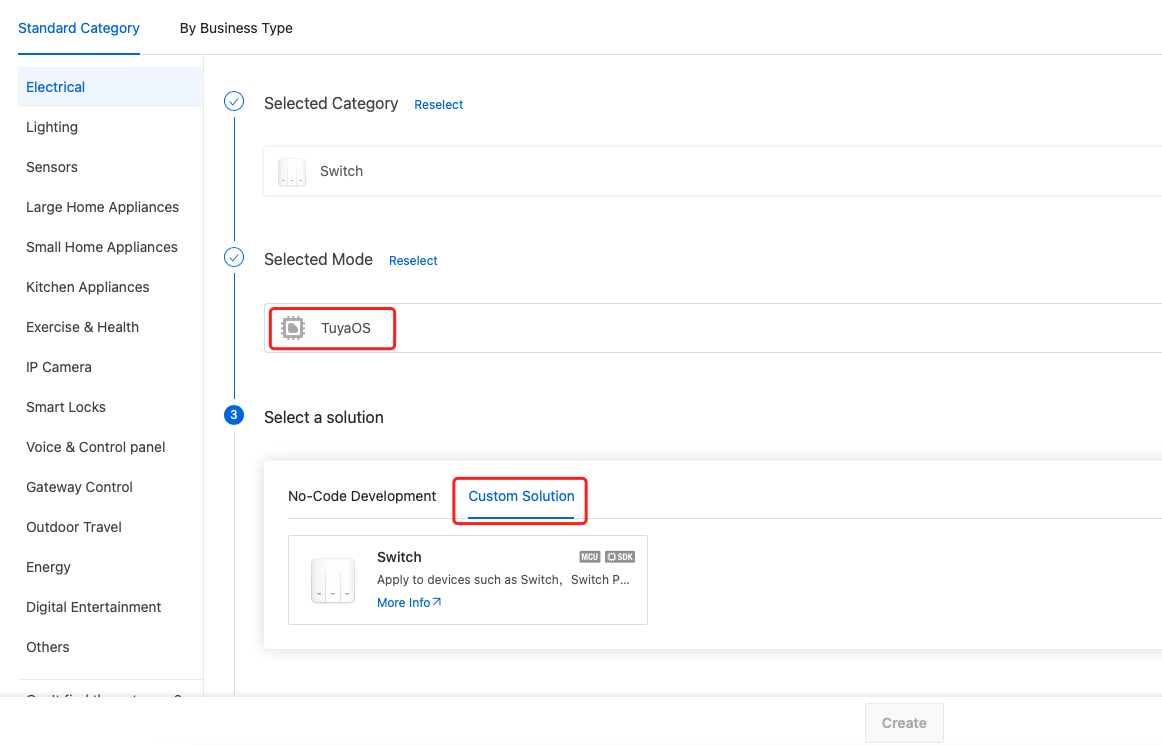Click the Select a solution heading
Viewport: 1162px width, 745px height.
324,417
